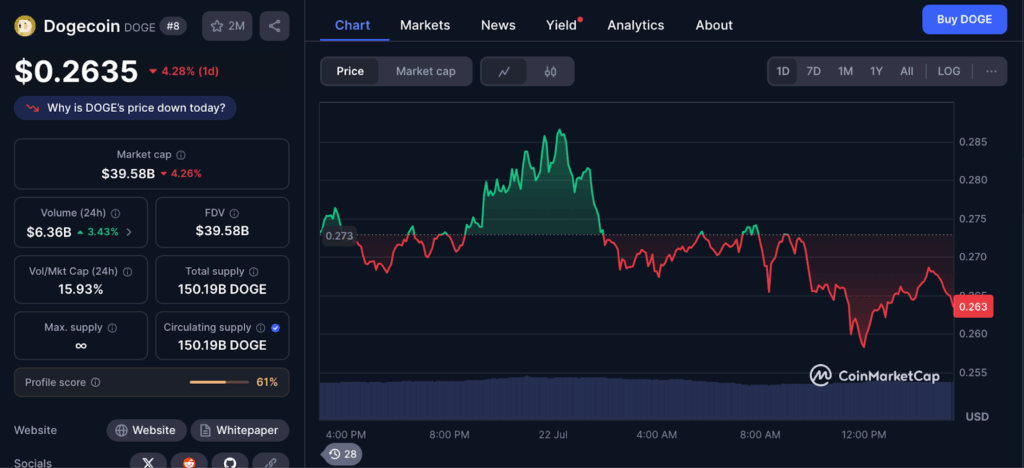This screenshot has height=468, width=1024.
Task: Toggle chart to Market cap view
Action: point(425,71)
